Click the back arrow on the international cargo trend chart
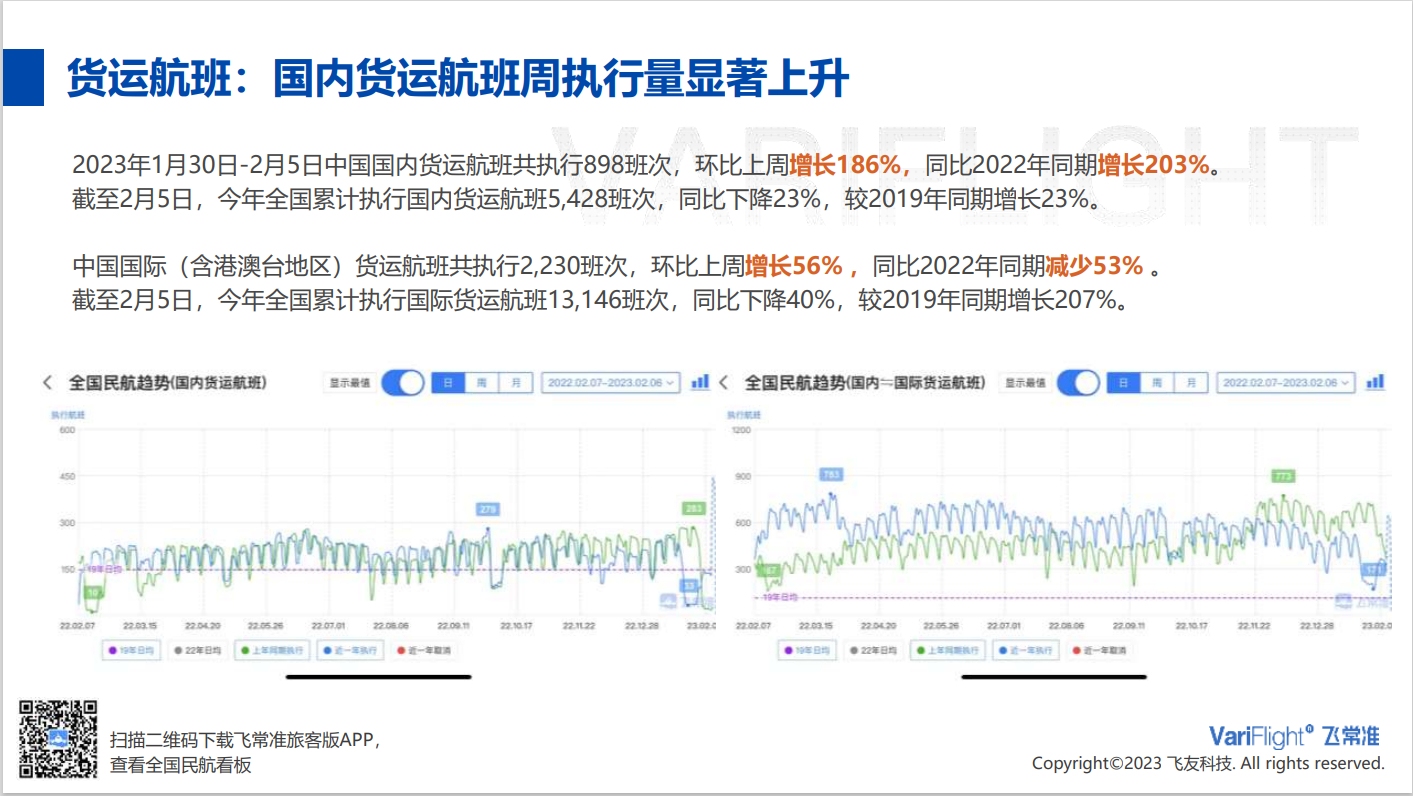 (x=724, y=382)
